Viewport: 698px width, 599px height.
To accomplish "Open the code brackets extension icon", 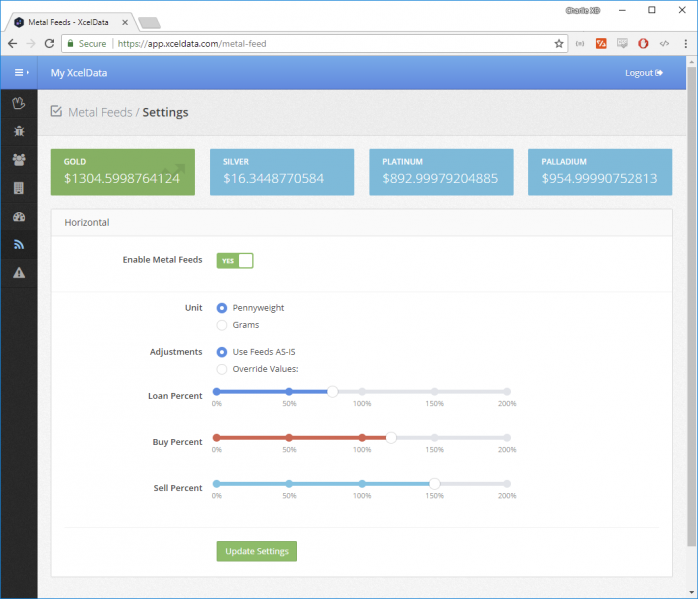I will [x=664, y=43].
